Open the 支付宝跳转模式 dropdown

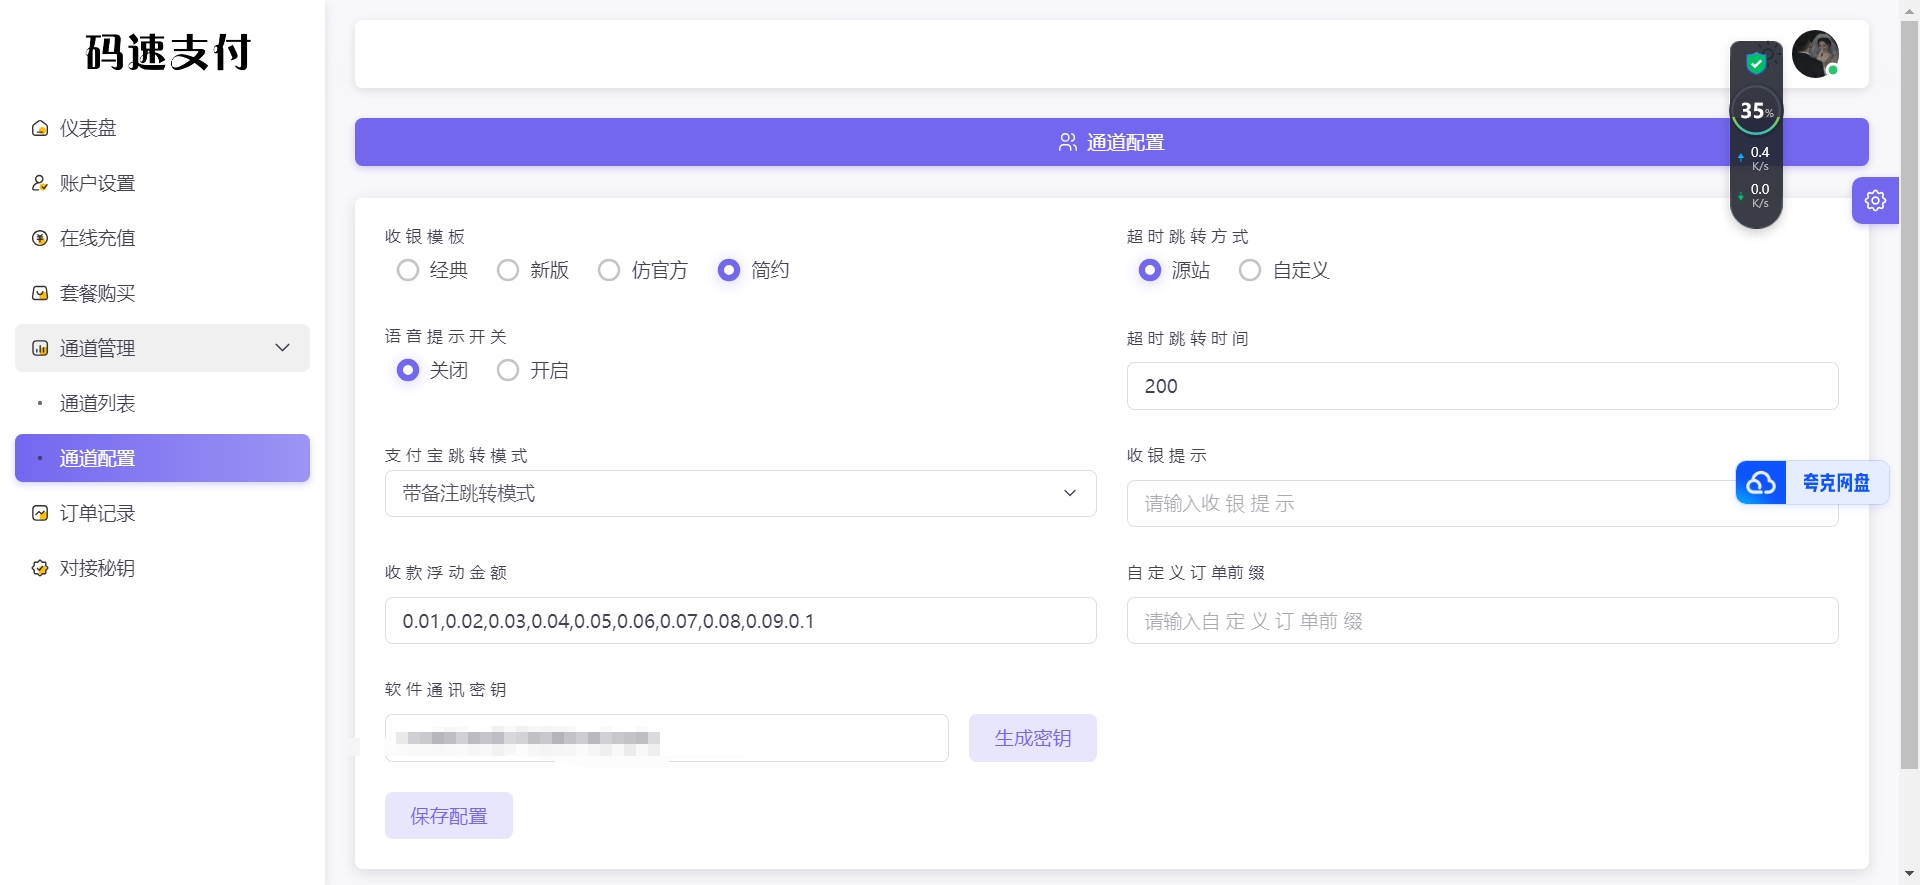coord(740,493)
